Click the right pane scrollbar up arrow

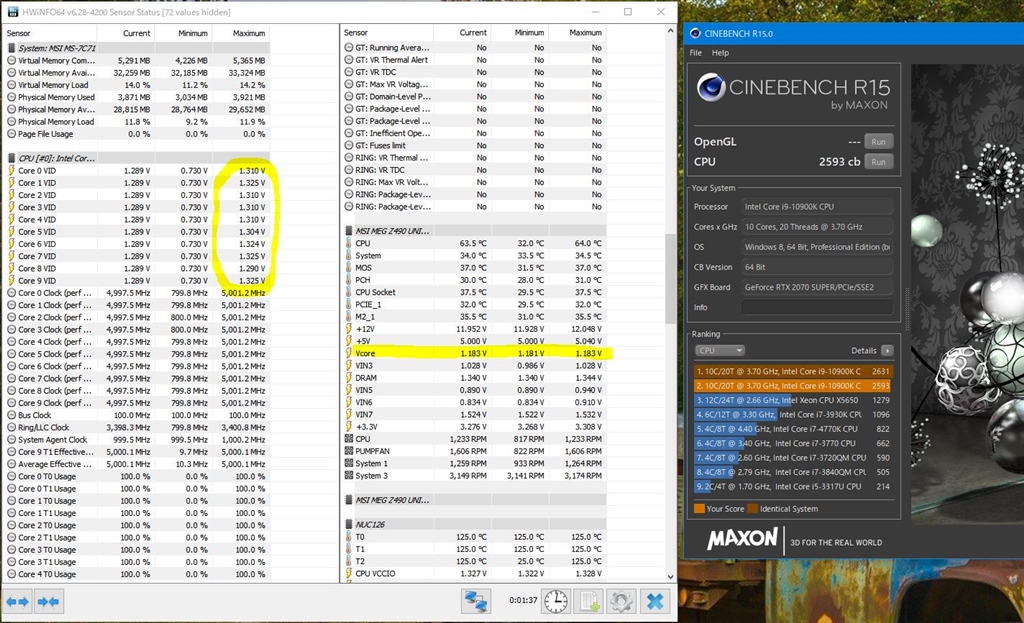pyautogui.click(x=670, y=31)
